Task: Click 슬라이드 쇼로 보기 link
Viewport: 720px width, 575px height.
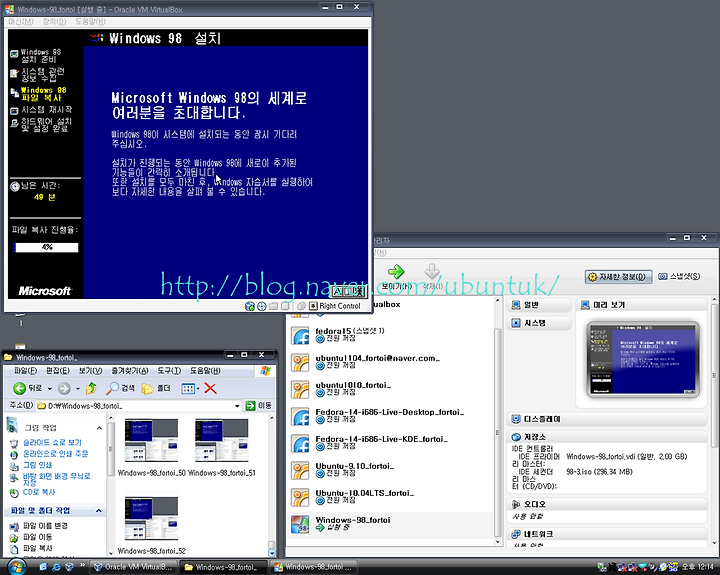Action: coord(52,442)
